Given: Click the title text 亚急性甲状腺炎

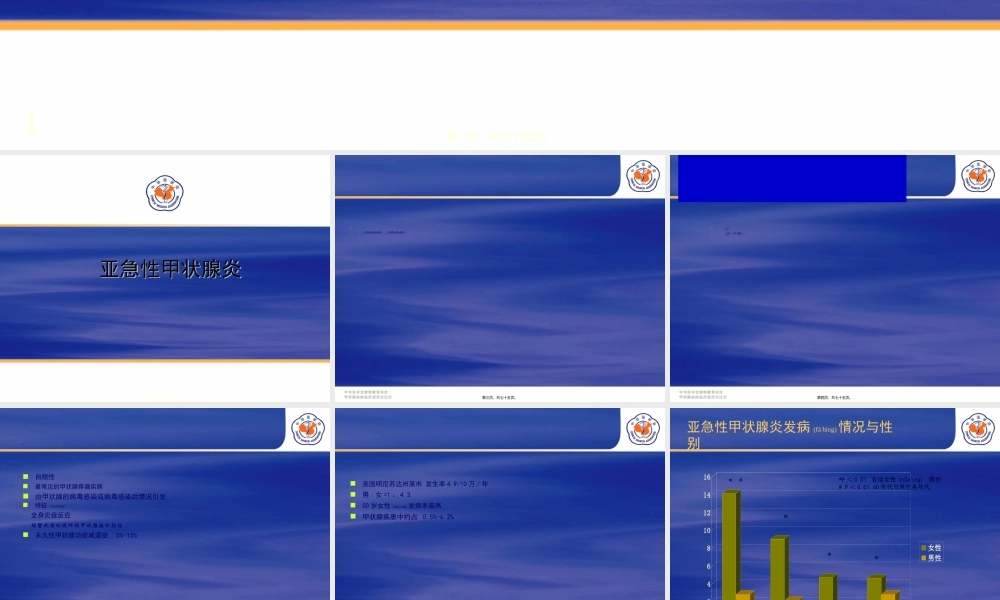Looking at the screenshot, I should click(x=171, y=269).
